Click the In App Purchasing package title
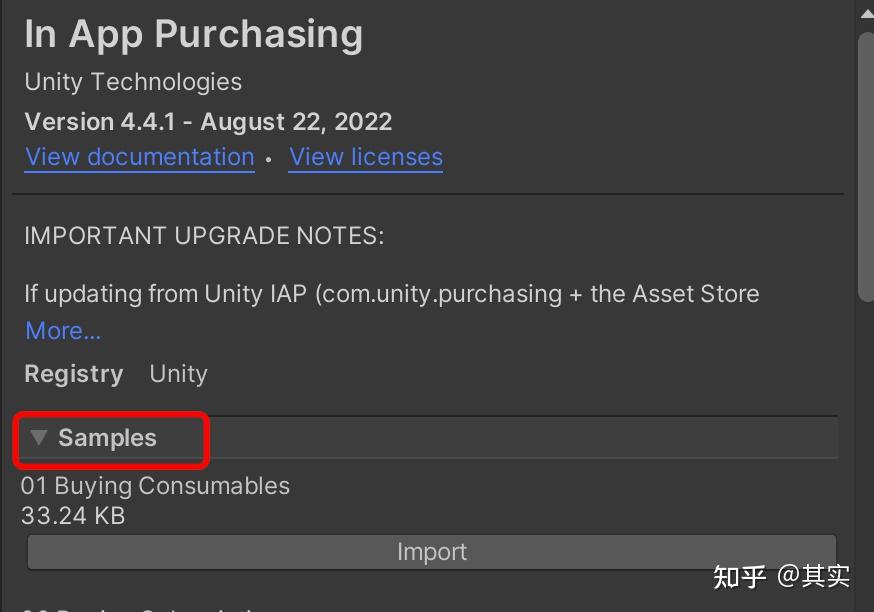This screenshot has width=874, height=612. (193, 34)
